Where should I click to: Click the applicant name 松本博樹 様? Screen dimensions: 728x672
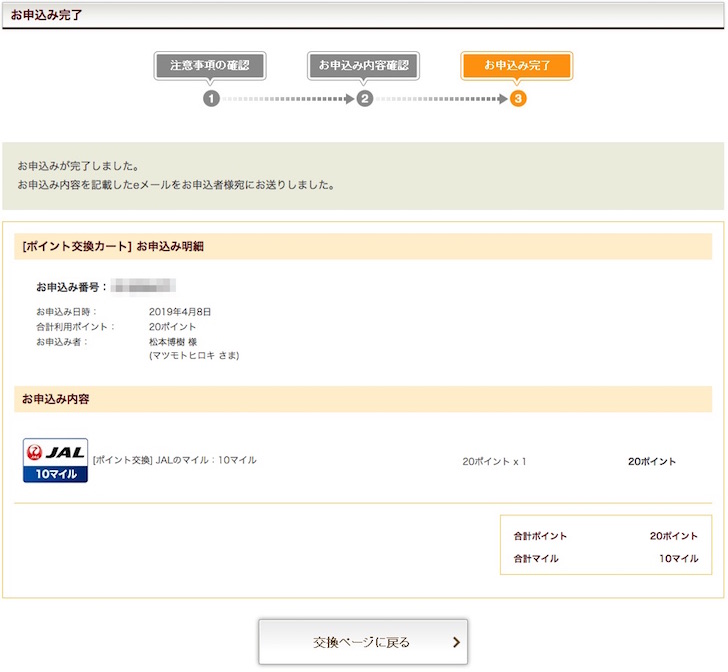[173, 342]
